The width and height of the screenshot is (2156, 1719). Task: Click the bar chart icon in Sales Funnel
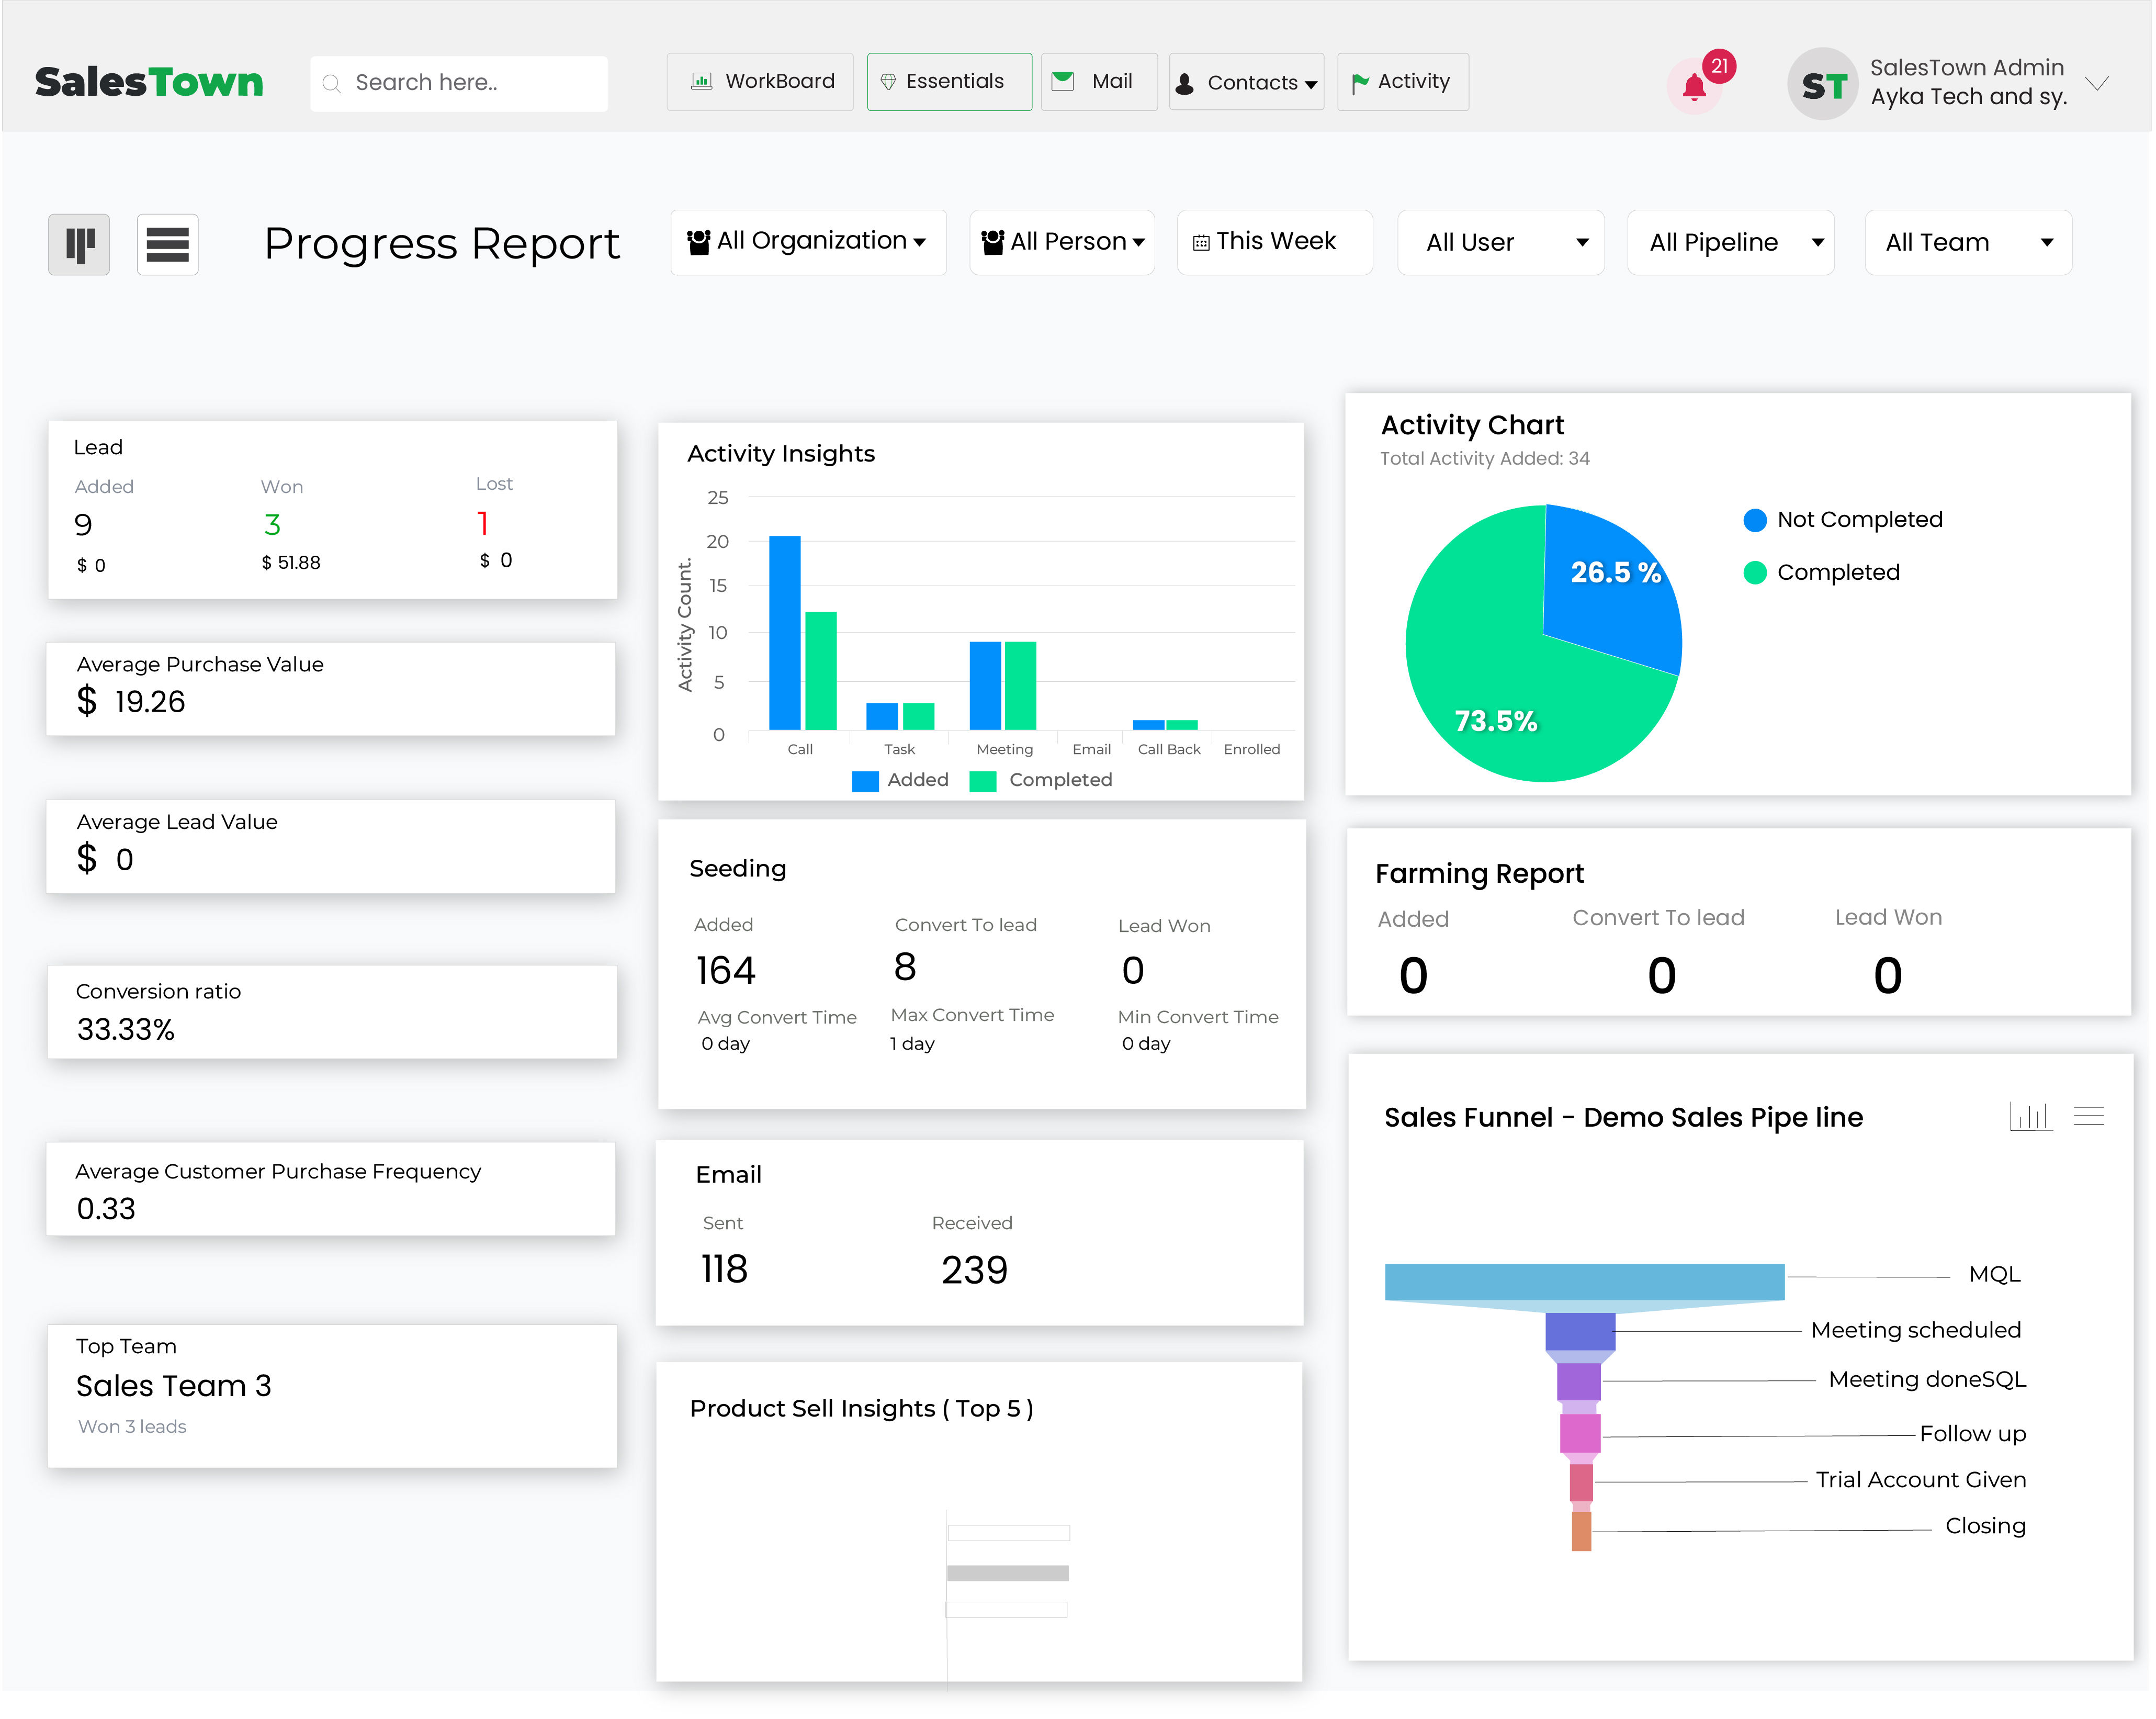[x=2032, y=1116]
